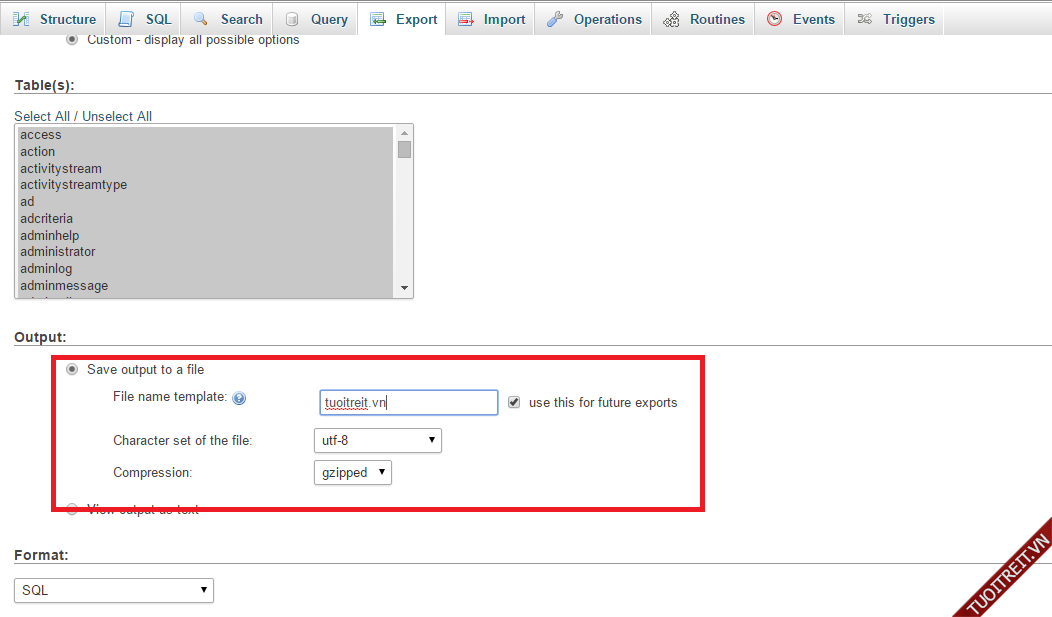
Task: Select Custom display all options radio
Action: point(72,40)
